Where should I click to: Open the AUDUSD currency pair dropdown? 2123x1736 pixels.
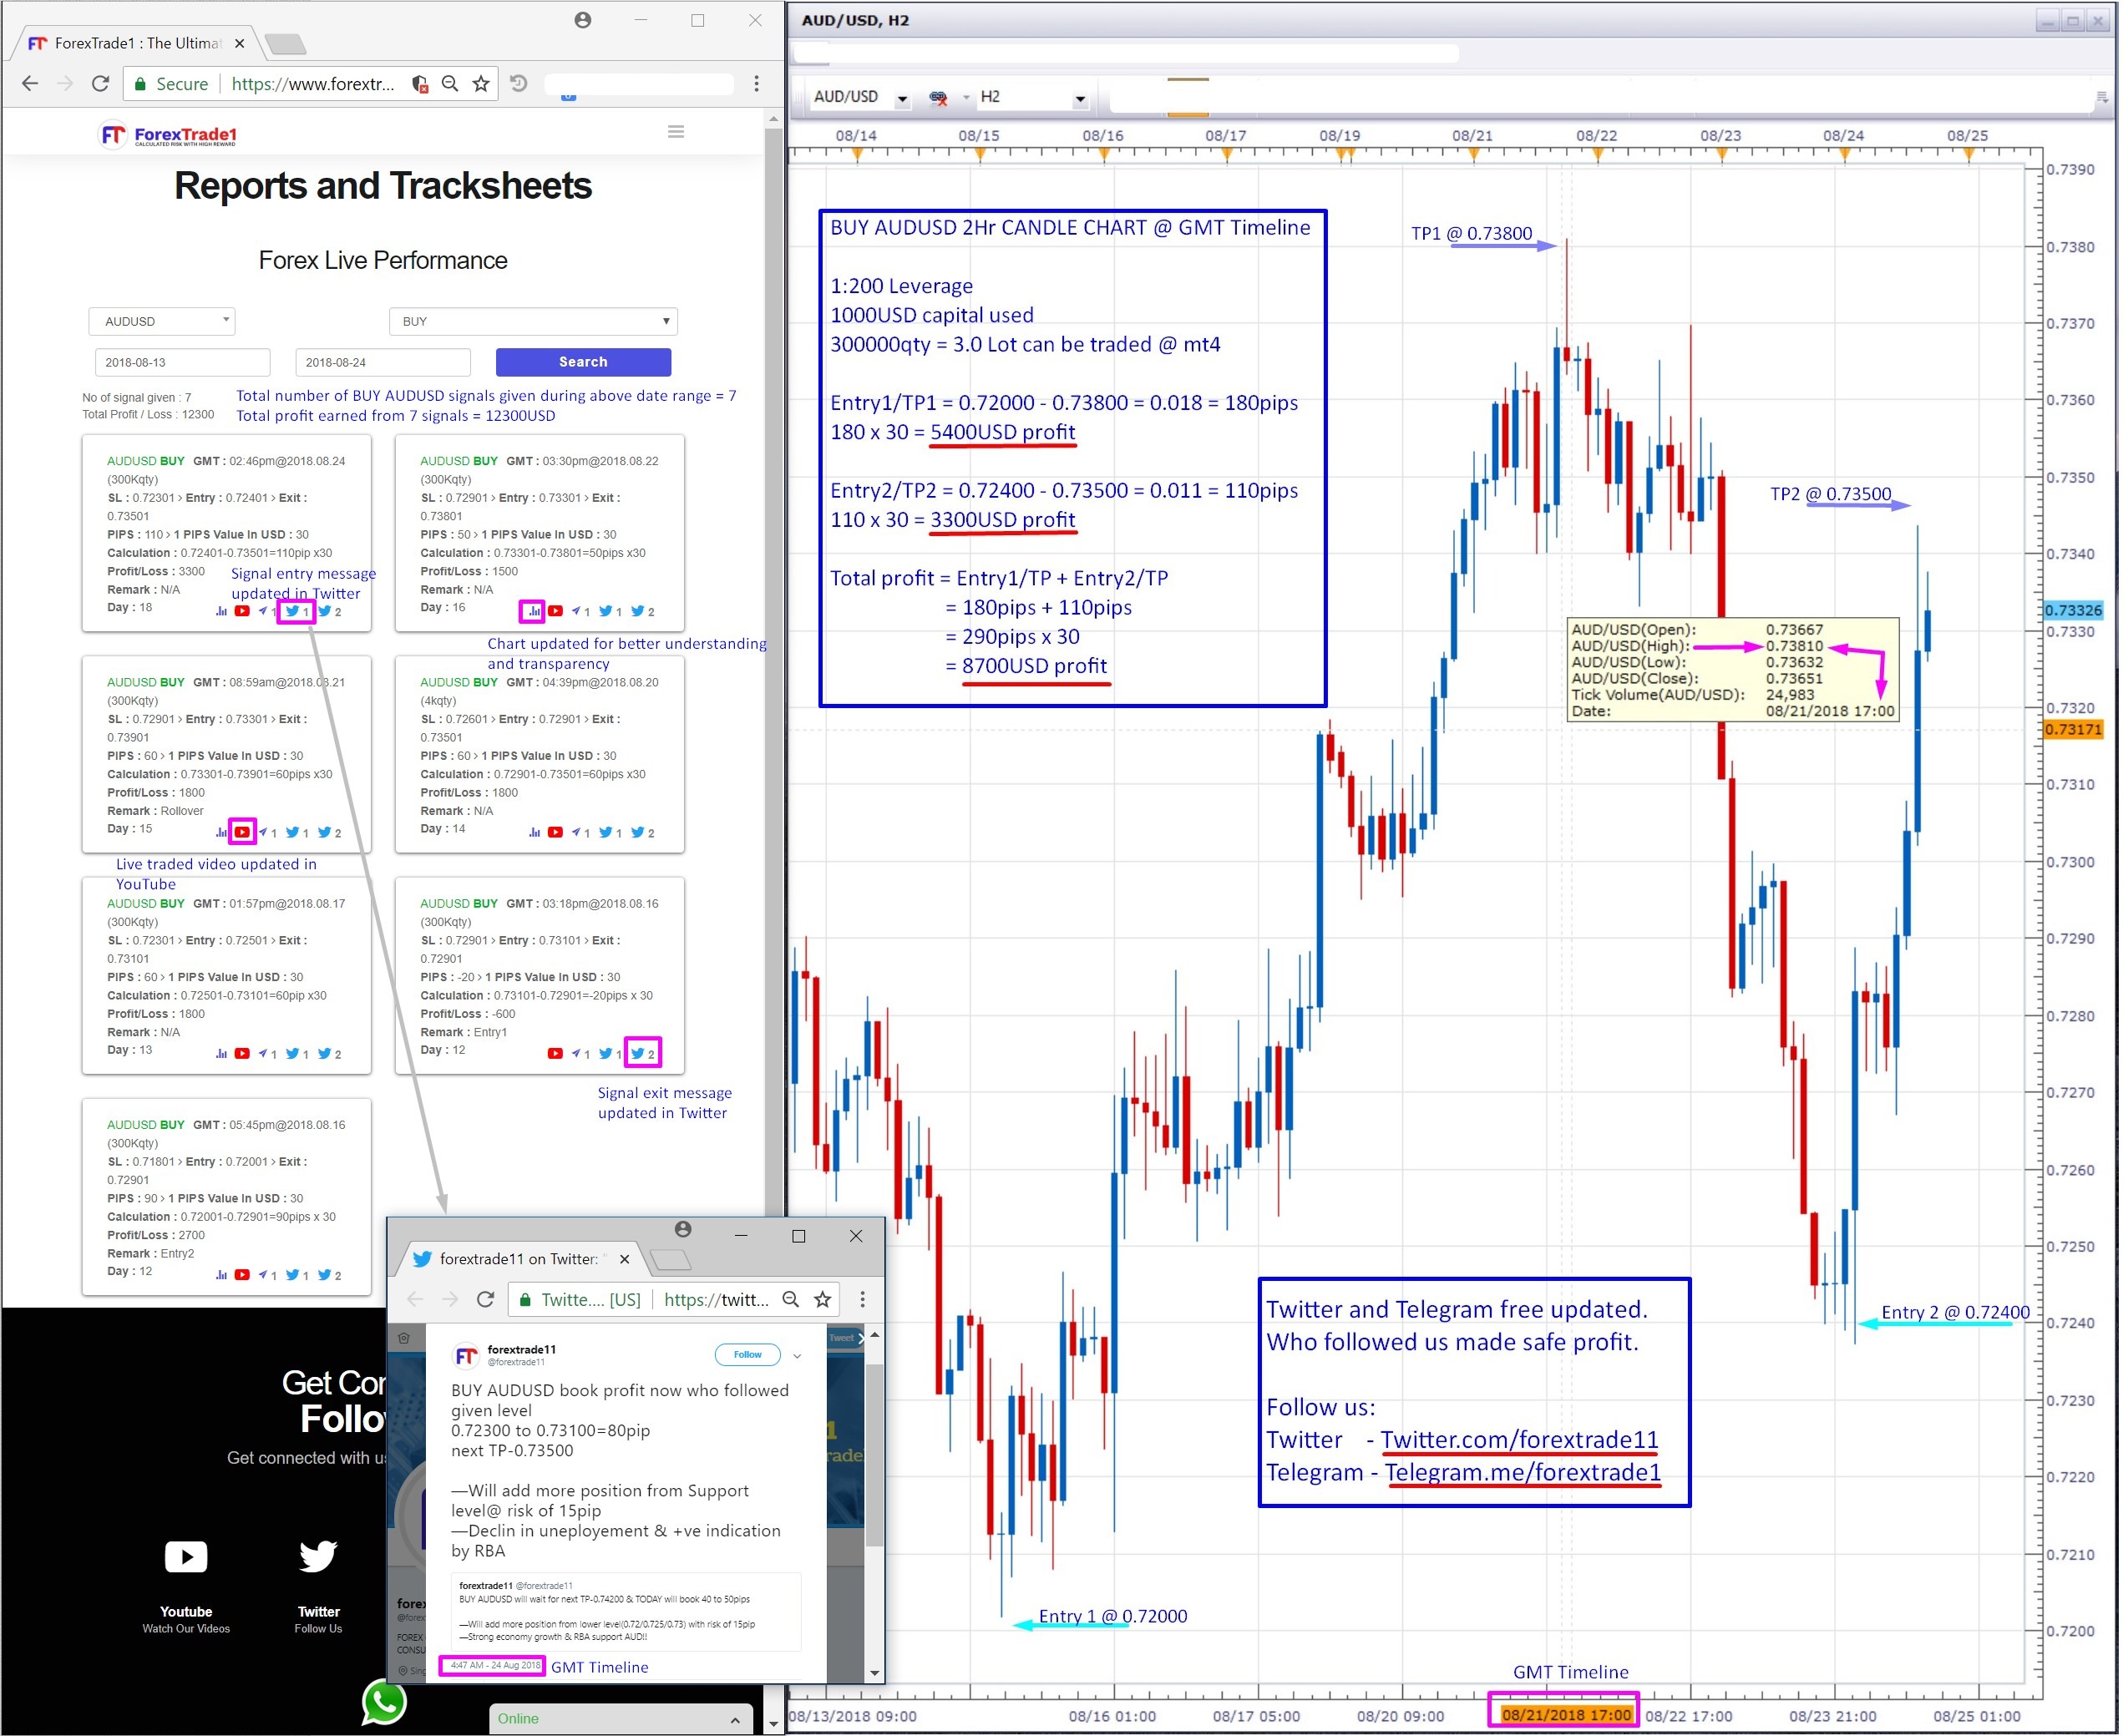(162, 322)
